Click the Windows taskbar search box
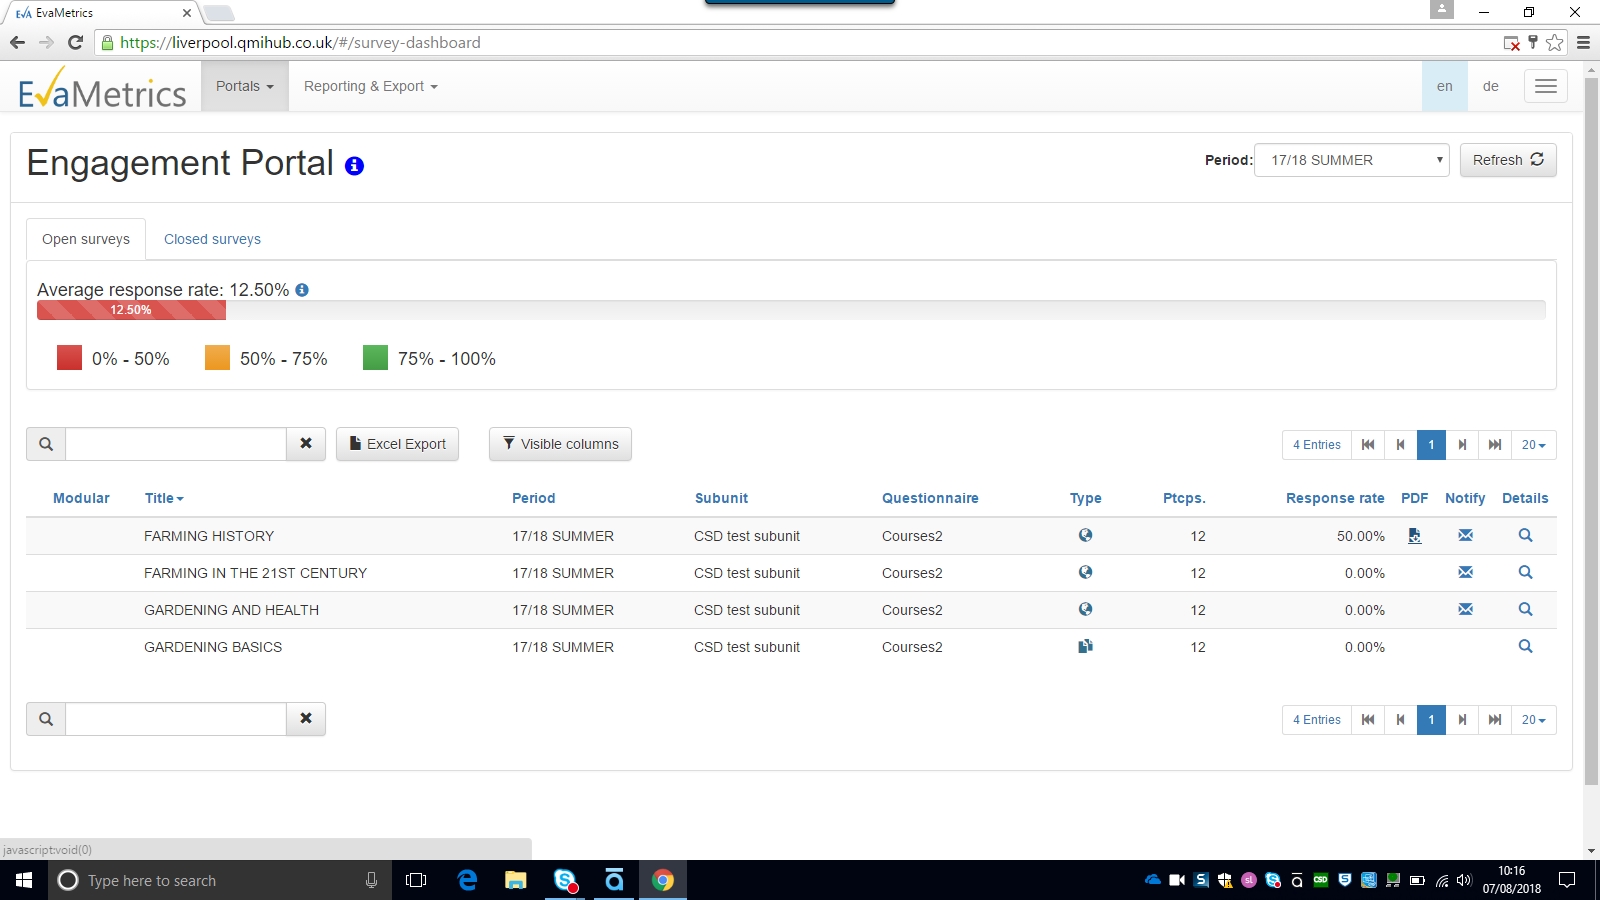 (x=220, y=880)
